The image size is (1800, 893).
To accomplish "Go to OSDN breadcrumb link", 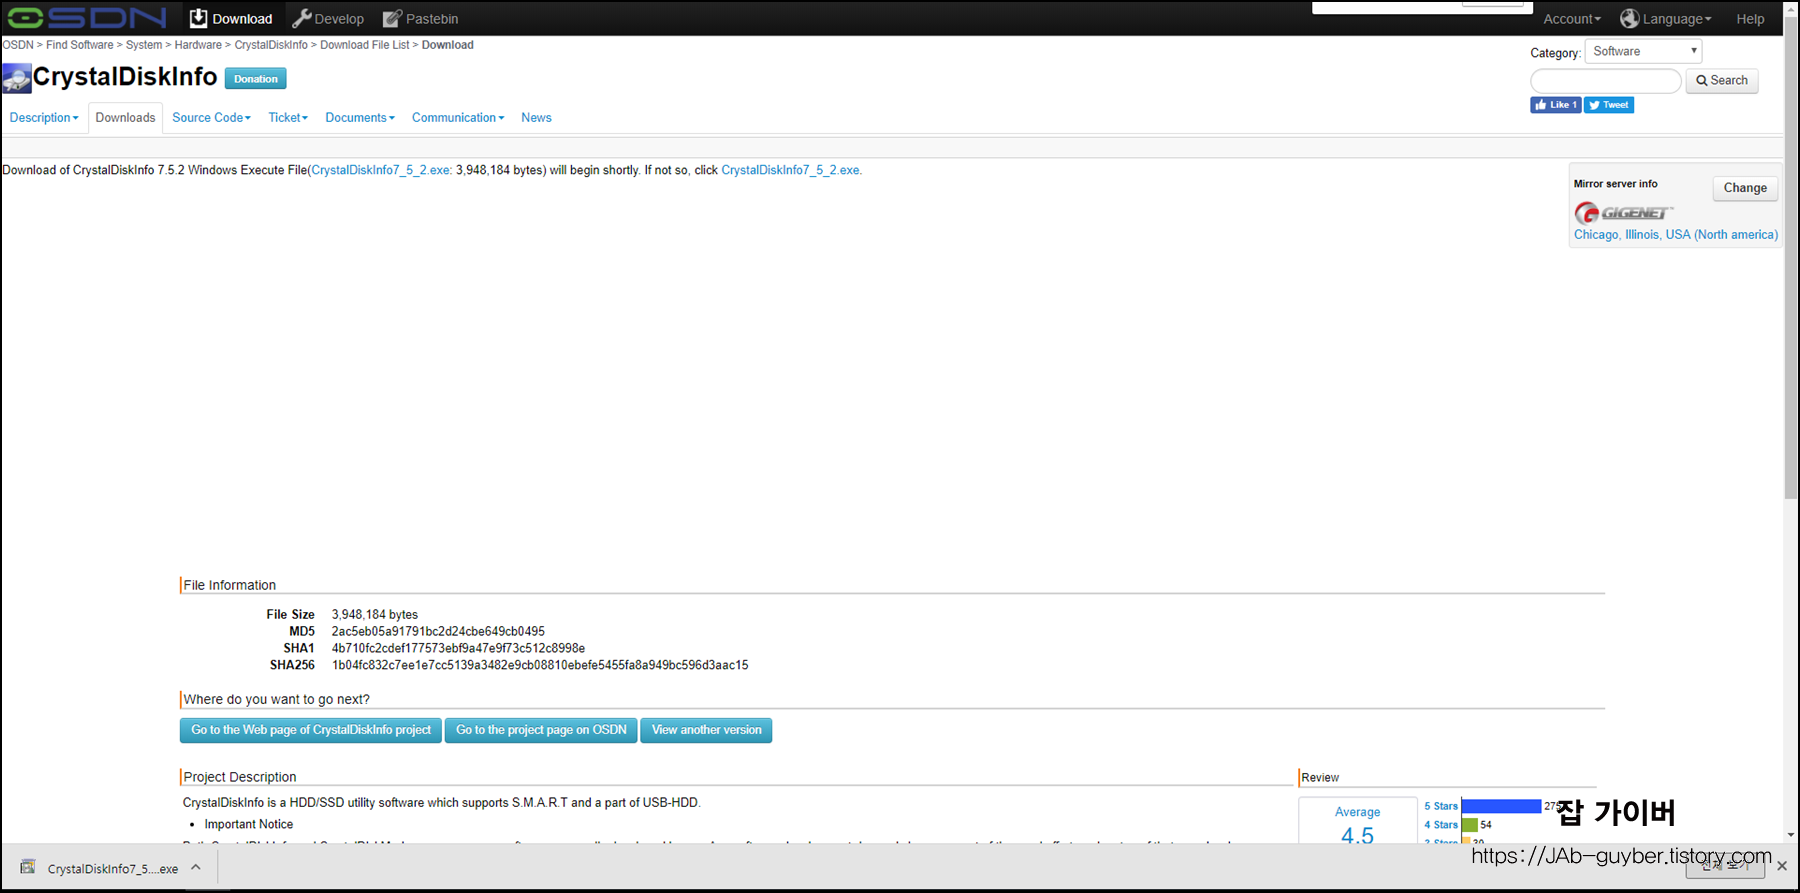I will (x=18, y=45).
